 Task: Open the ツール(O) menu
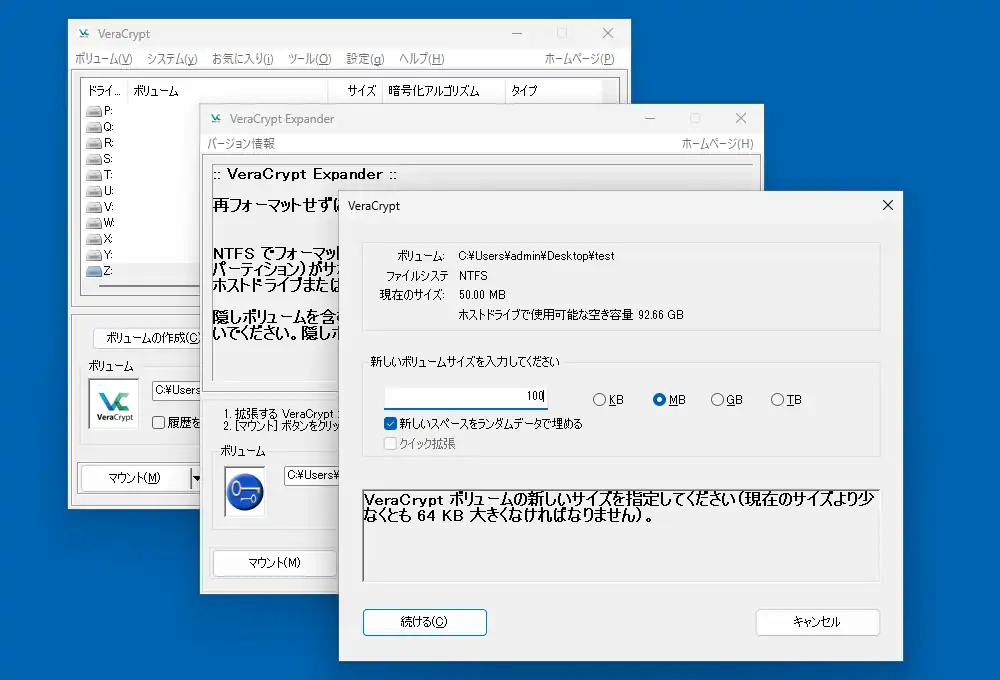coord(309,58)
